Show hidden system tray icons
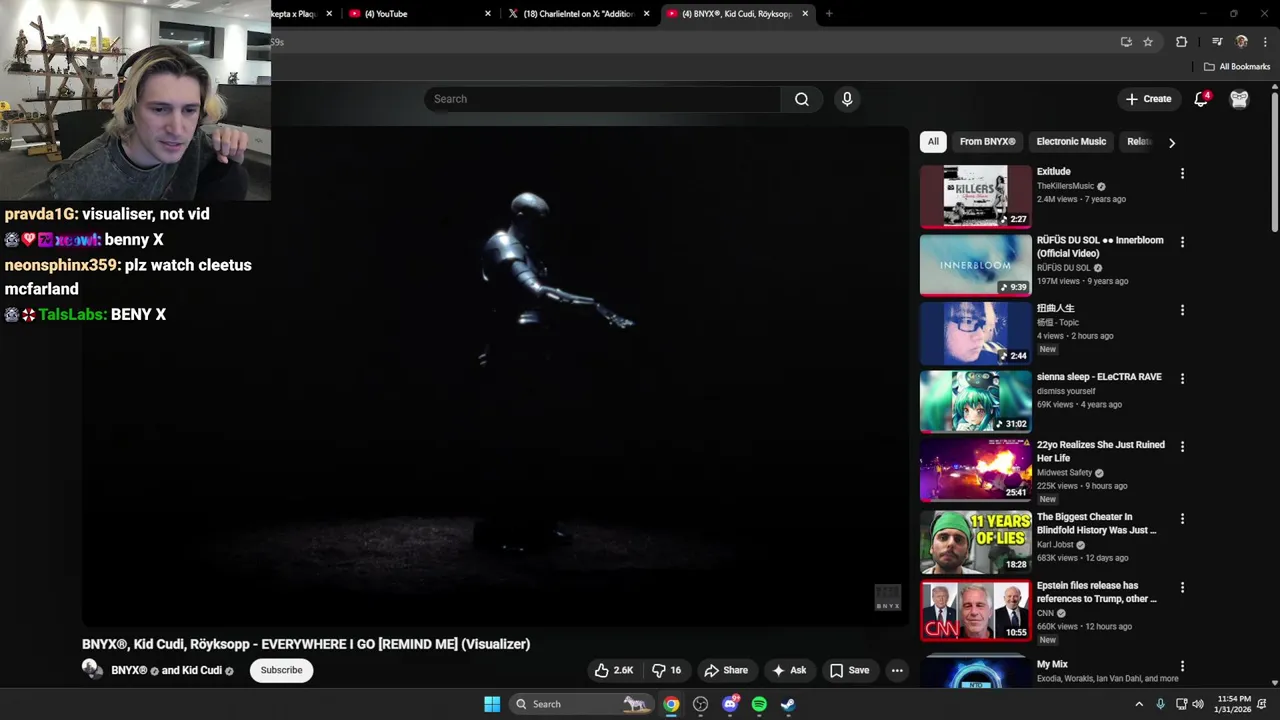Viewport: 1280px width, 720px height. coord(1138,704)
